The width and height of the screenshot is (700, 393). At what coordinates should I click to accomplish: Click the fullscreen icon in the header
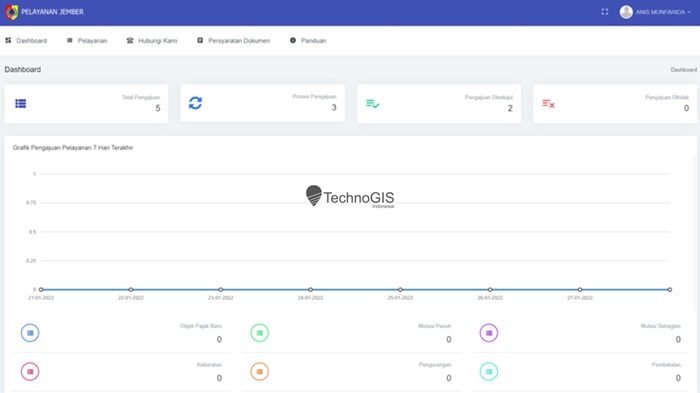click(x=604, y=12)
